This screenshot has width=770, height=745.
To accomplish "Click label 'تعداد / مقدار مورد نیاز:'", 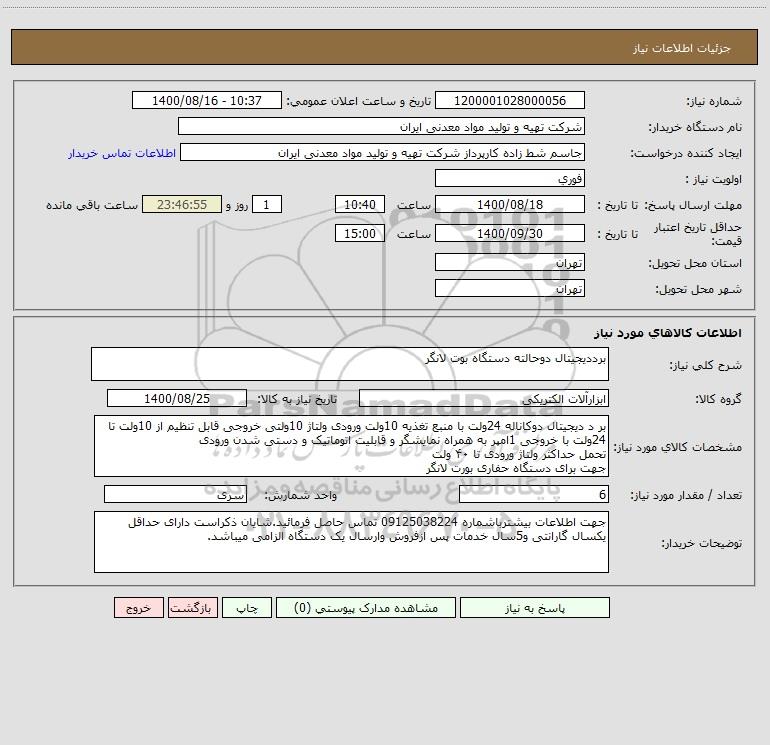I will click(686, 496).
